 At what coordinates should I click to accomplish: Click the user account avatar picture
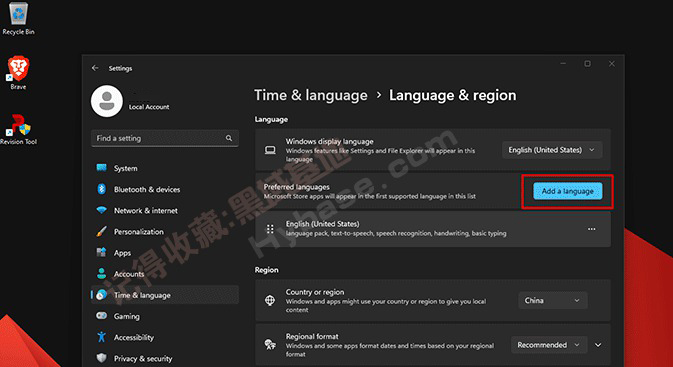tap(106, 101)
